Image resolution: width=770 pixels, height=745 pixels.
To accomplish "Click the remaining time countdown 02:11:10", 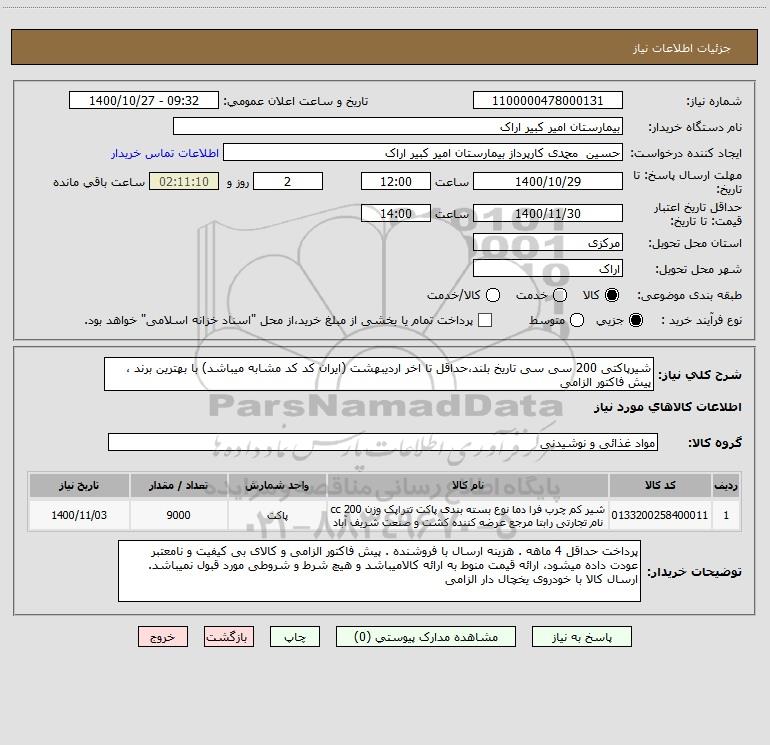I will tap(184, 181).
